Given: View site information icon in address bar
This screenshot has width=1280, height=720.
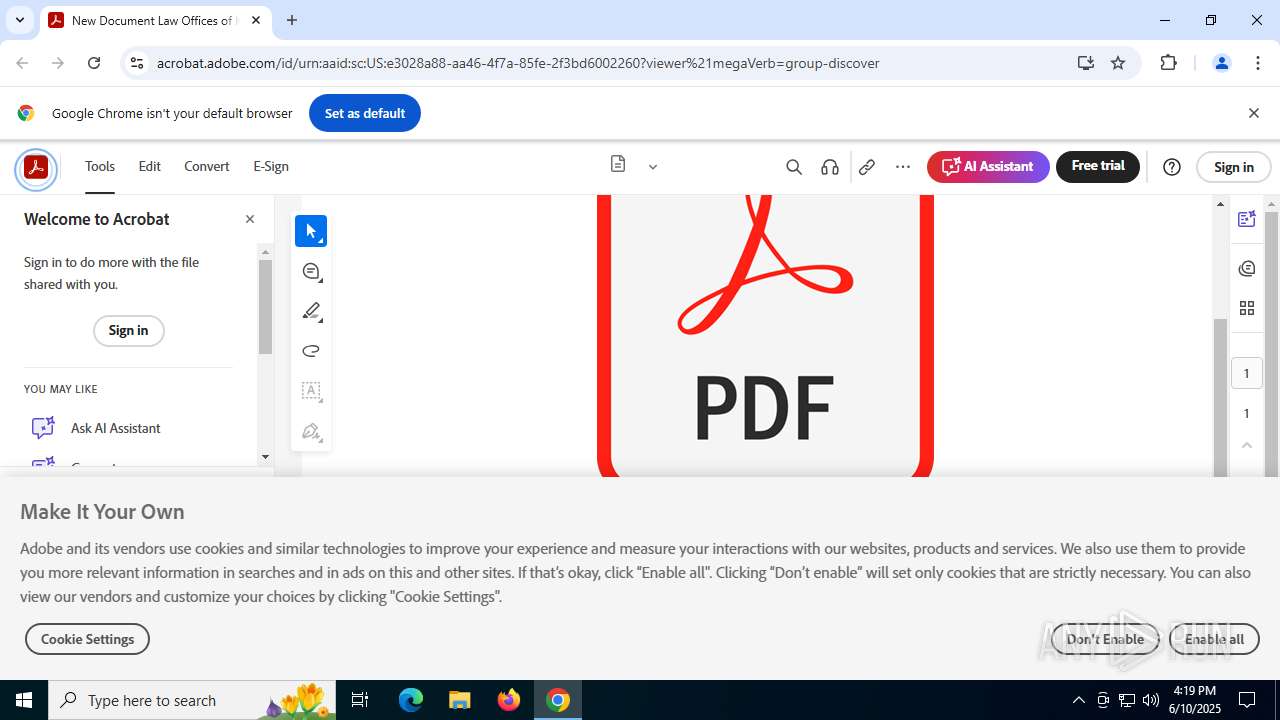Looking at the screenshot, I should 137,63.
